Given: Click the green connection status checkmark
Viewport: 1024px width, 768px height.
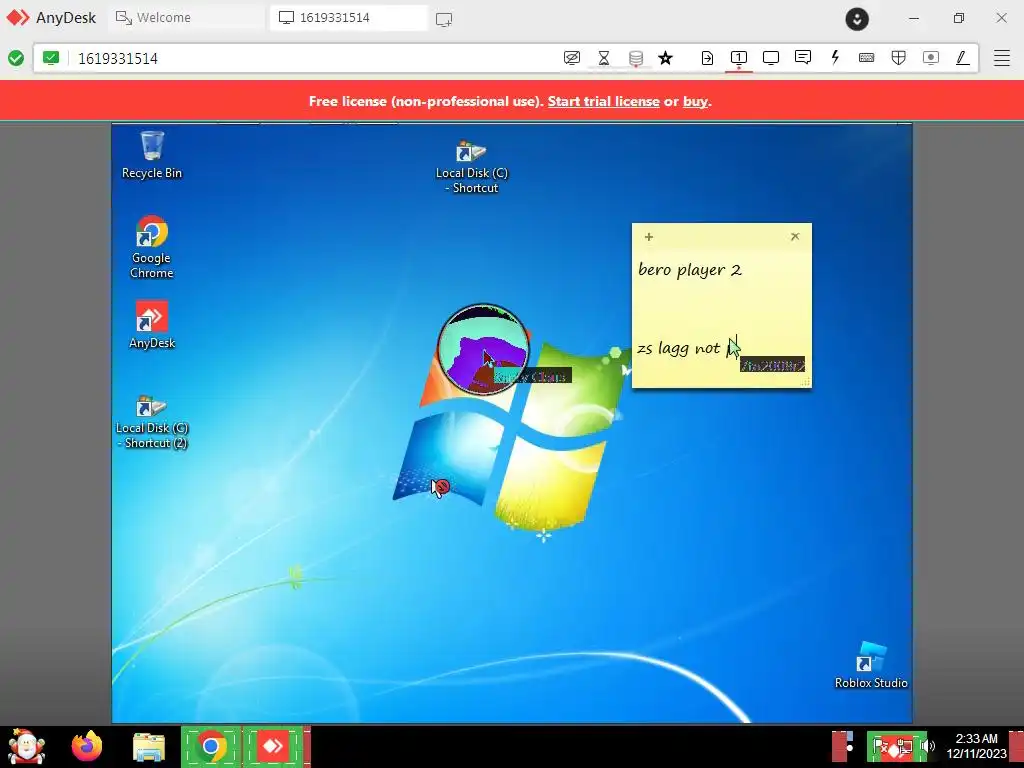Looking at the screenshot, I should (16, 58).
